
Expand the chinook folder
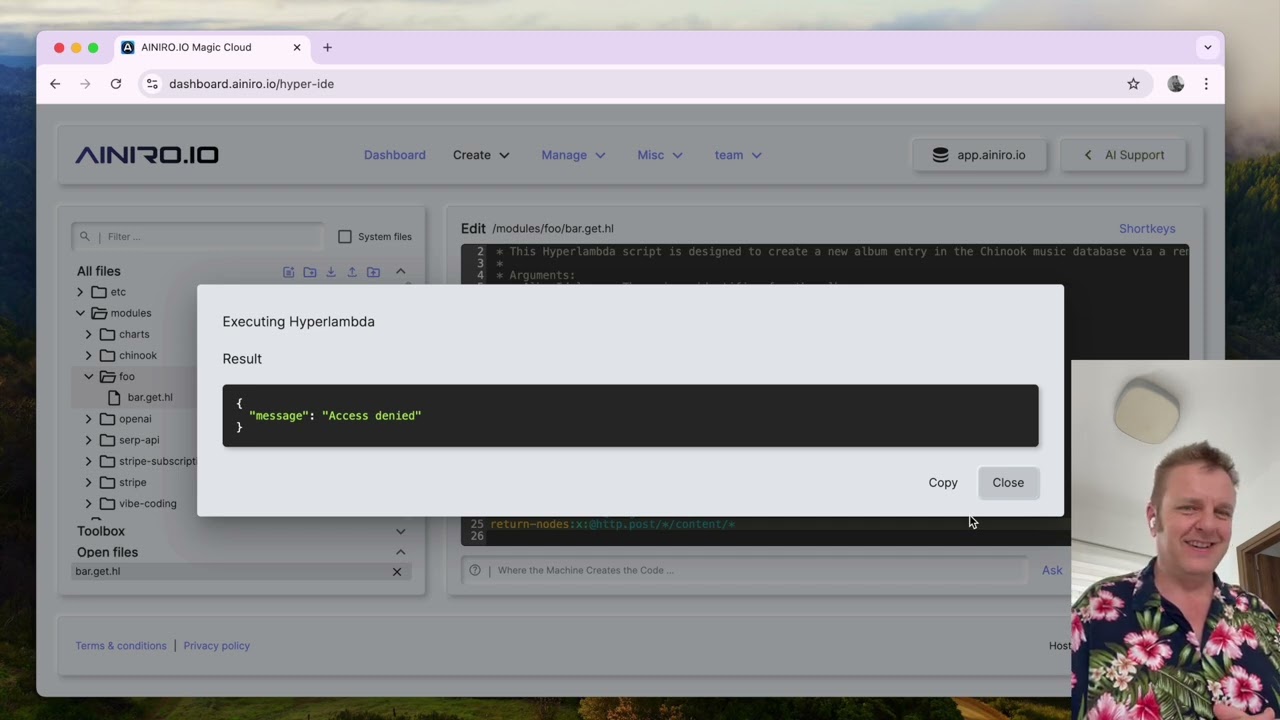coord(88,355)
